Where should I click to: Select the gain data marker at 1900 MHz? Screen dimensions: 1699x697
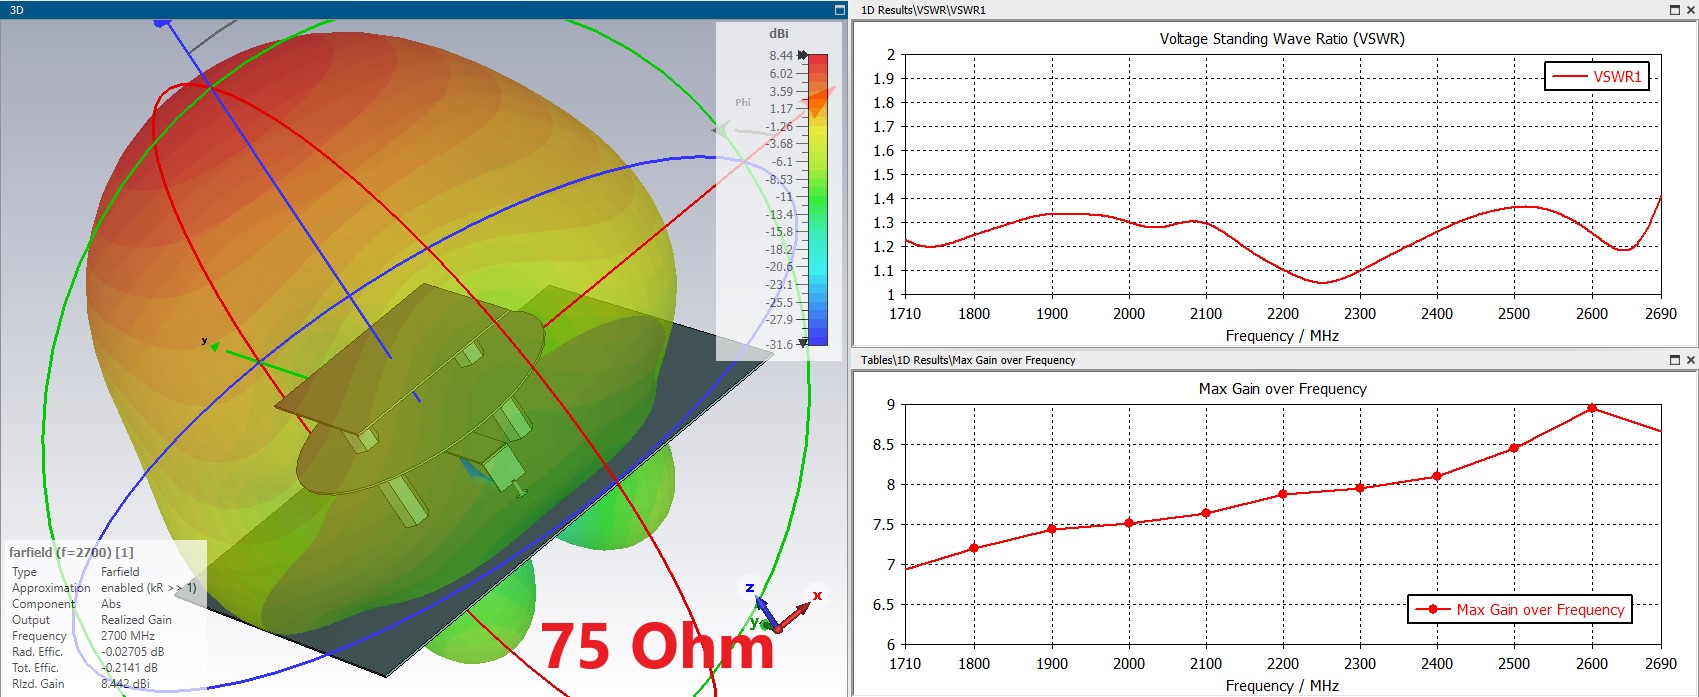click(x=1051, y=529)
